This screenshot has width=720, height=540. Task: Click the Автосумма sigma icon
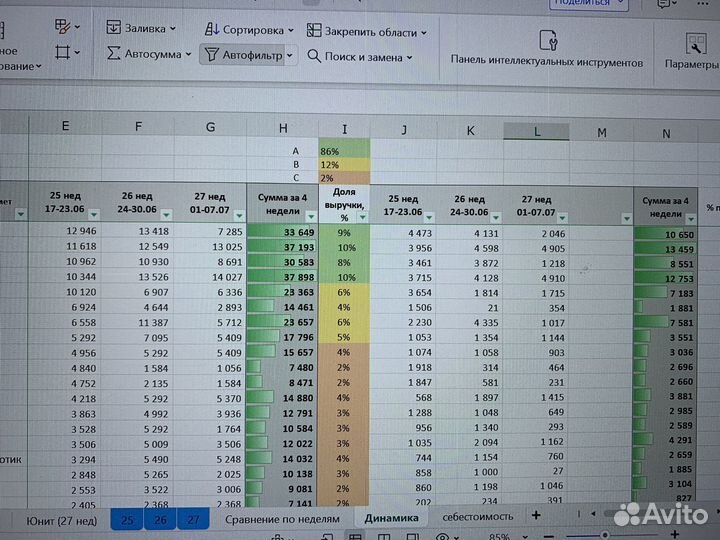[113, 53]
